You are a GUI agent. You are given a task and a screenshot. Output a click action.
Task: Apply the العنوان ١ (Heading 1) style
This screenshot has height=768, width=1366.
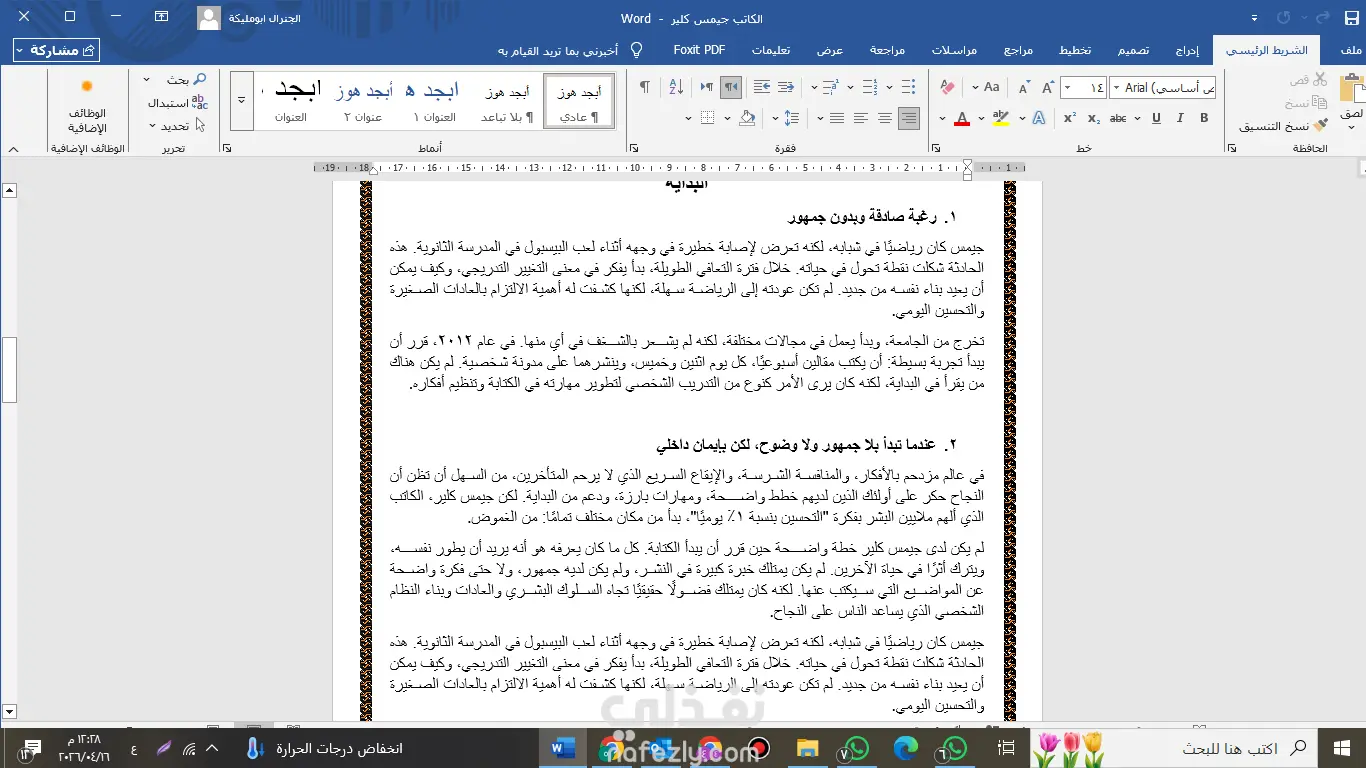435,101
